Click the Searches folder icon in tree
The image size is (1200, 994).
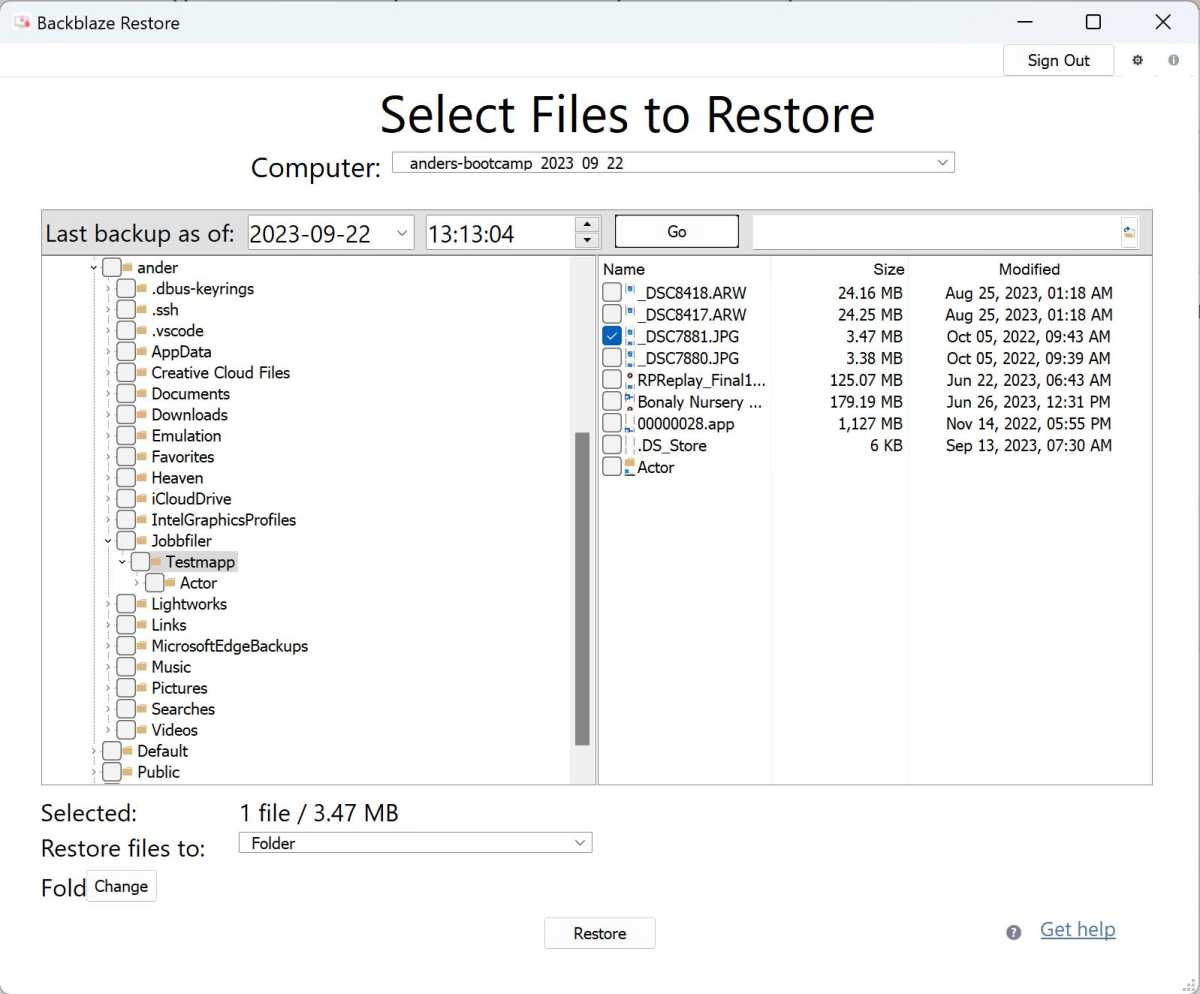tap(142, 709)
